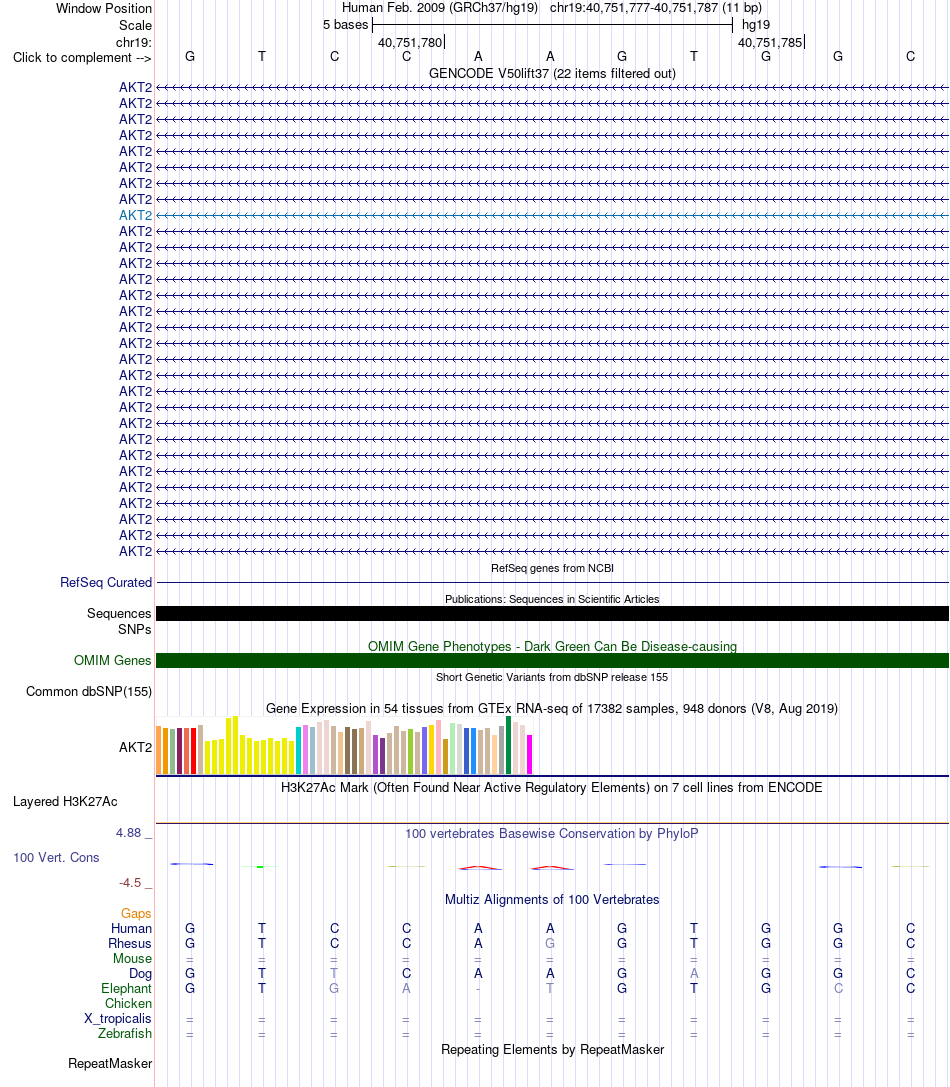
Task: Click the -4.5 PhyloP lower scale value
Action: point(130,882)
